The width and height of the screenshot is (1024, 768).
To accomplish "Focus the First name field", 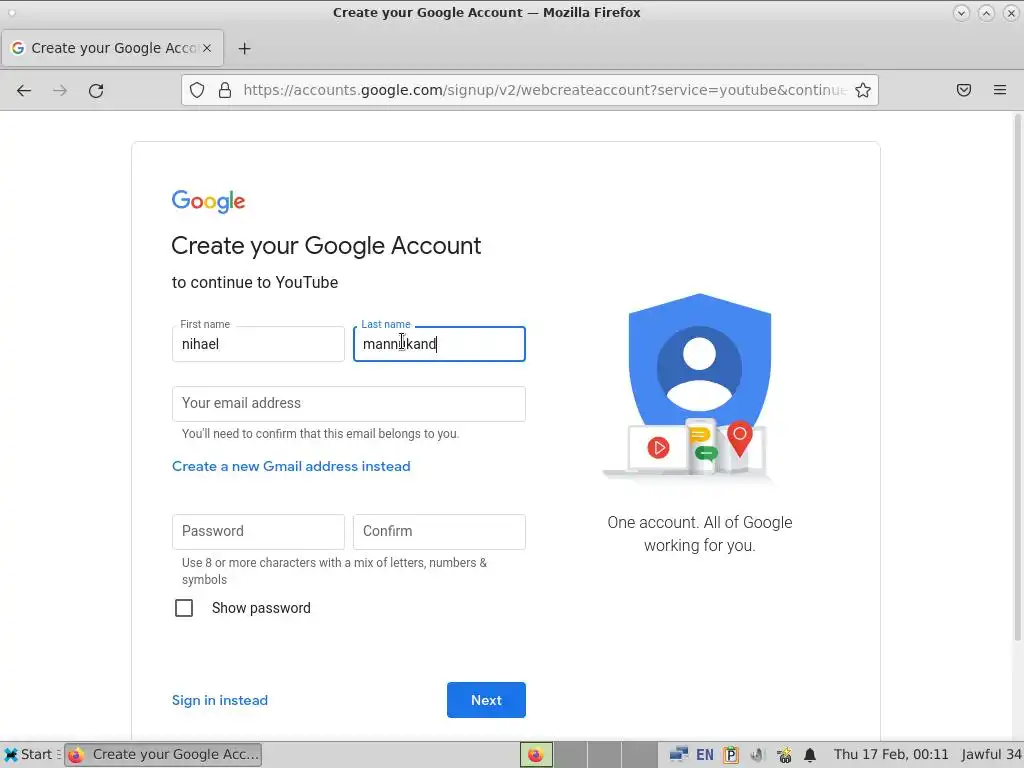I will 258,344.
